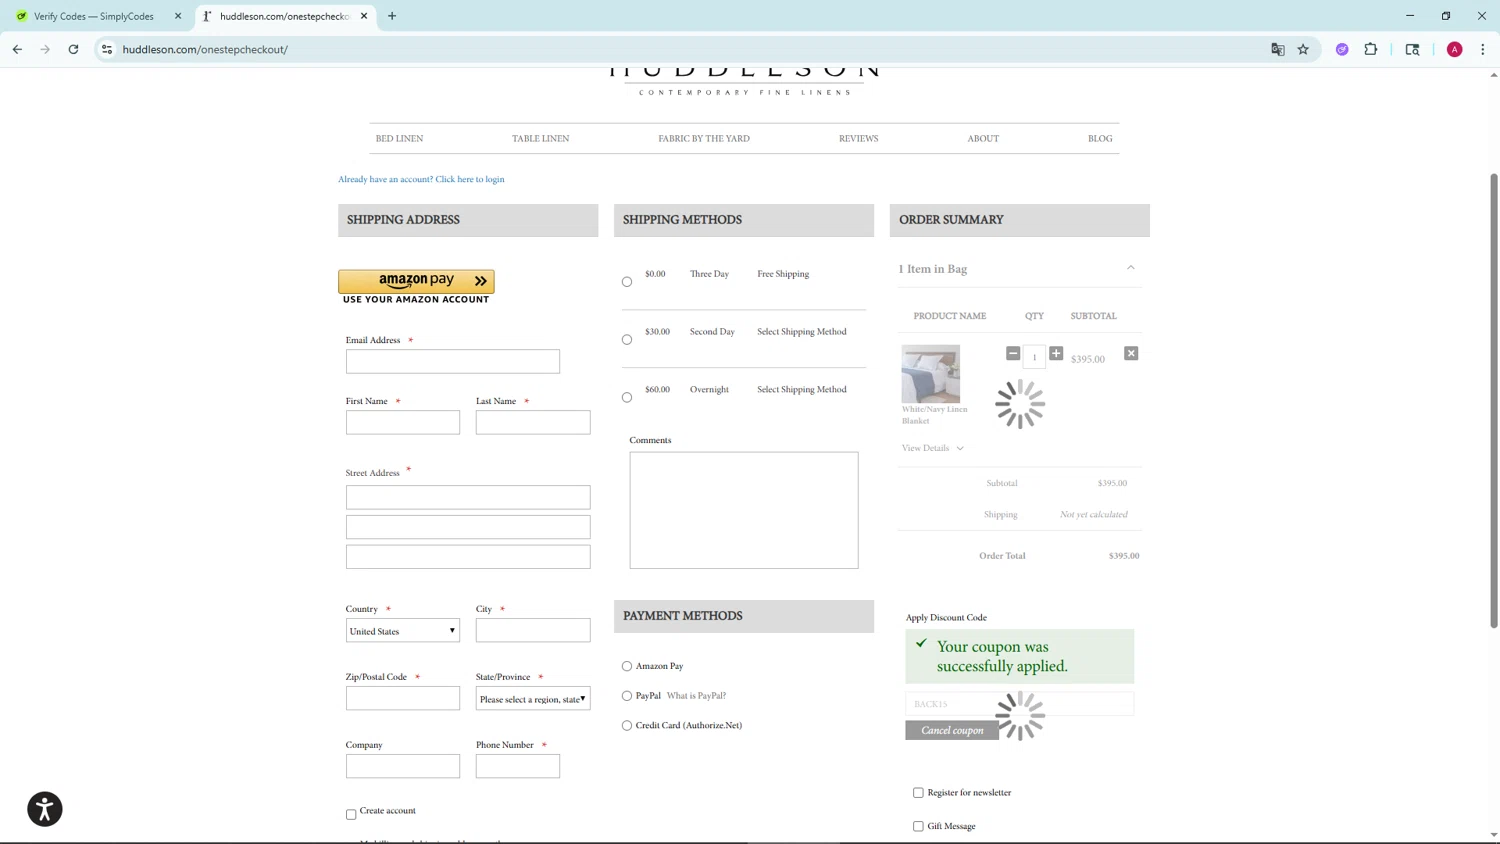This screenshot has height=844, width=1500.
Task: Open the Extensions puzzle icon
Action: click(1371, 49)
